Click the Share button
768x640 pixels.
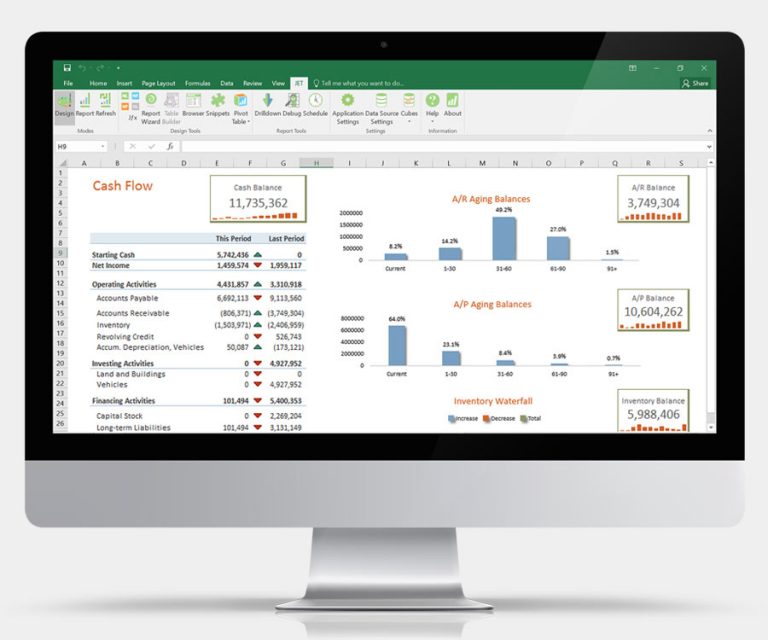696,83
